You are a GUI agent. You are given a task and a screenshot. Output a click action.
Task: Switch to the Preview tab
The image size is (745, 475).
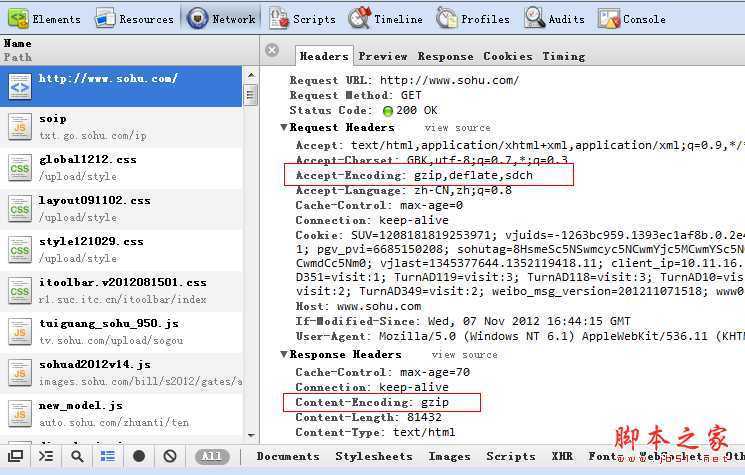(x=383, y=56)
